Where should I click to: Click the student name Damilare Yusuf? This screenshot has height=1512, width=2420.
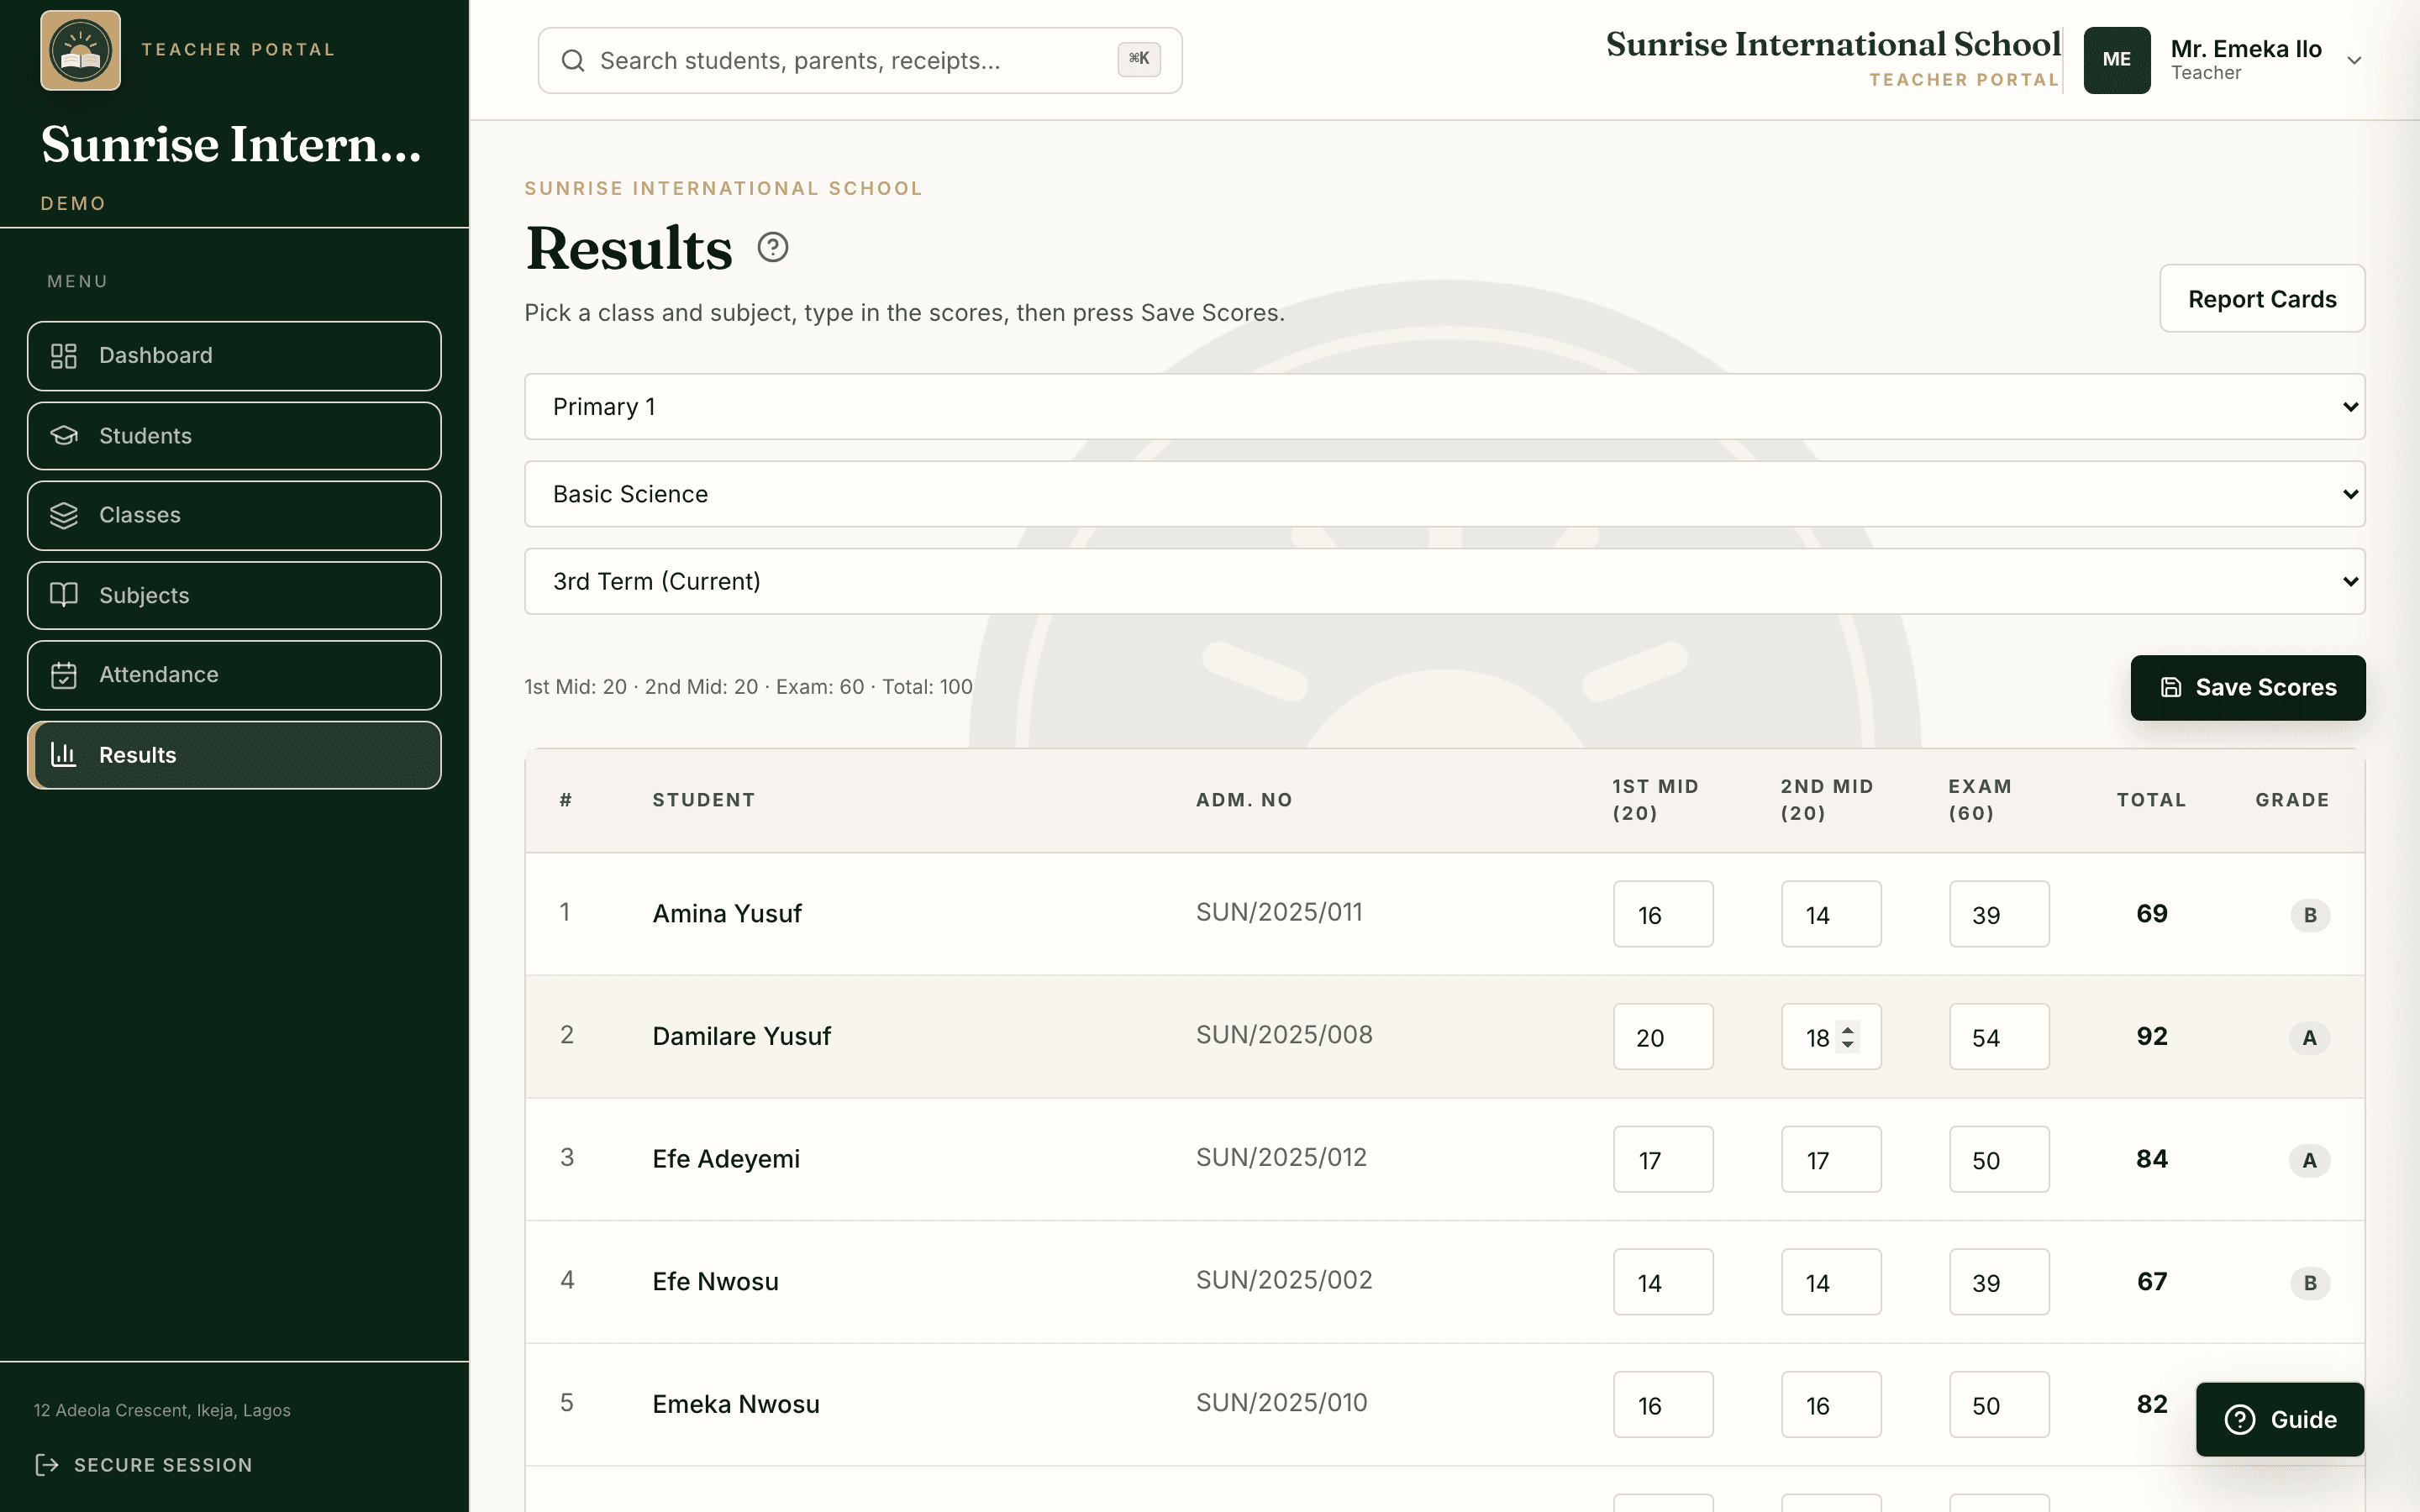click(x=741, y=1037)
